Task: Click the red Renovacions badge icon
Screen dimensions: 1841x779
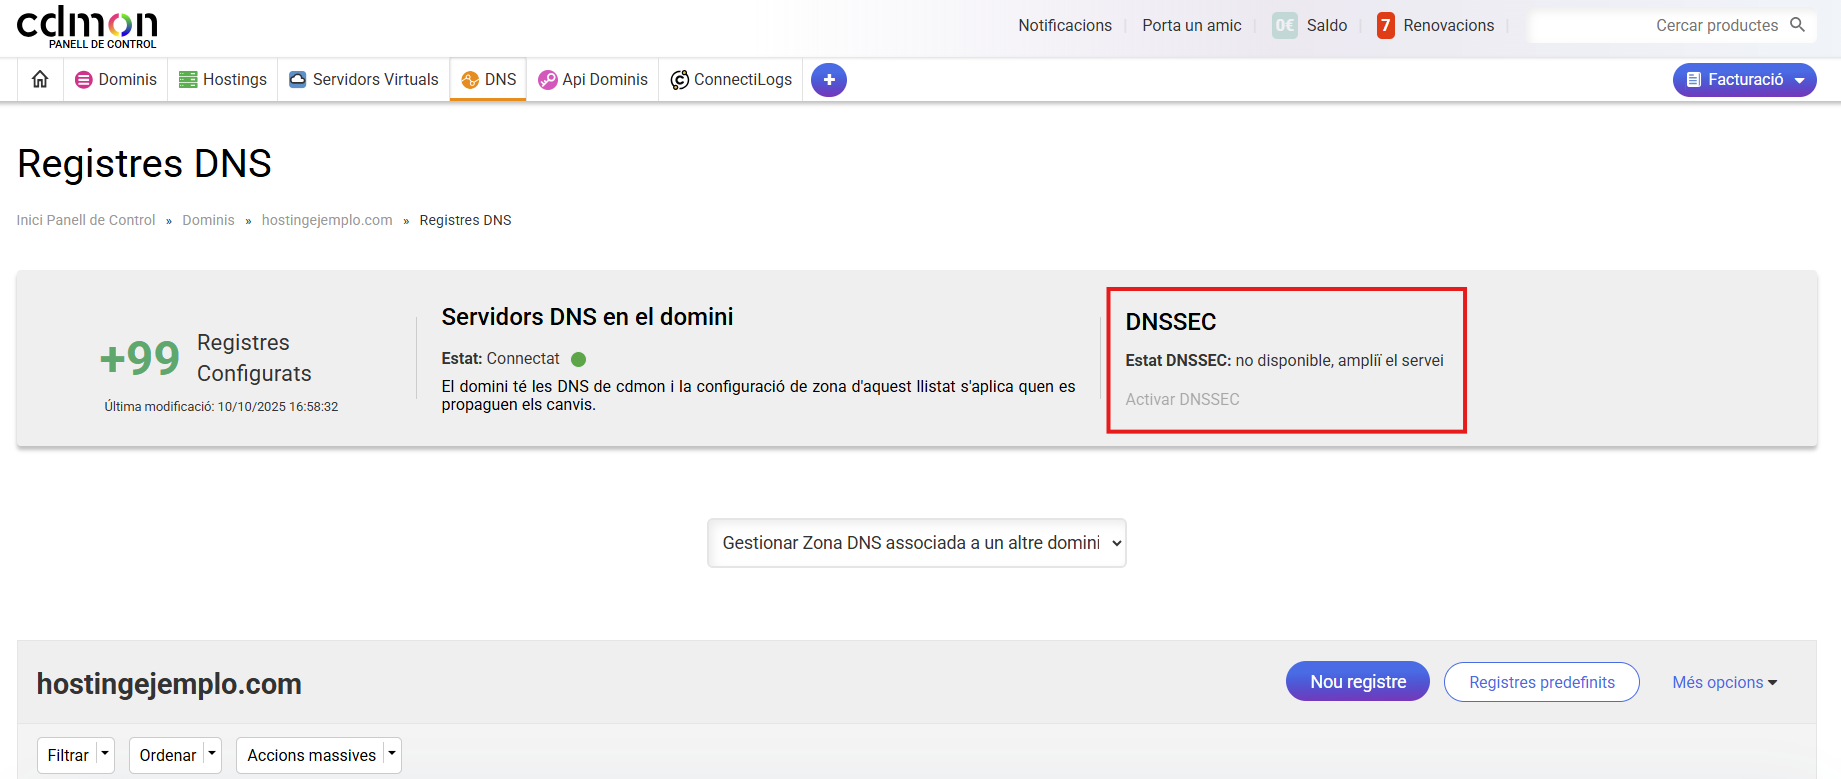Action: click(x=1385, y=26)
